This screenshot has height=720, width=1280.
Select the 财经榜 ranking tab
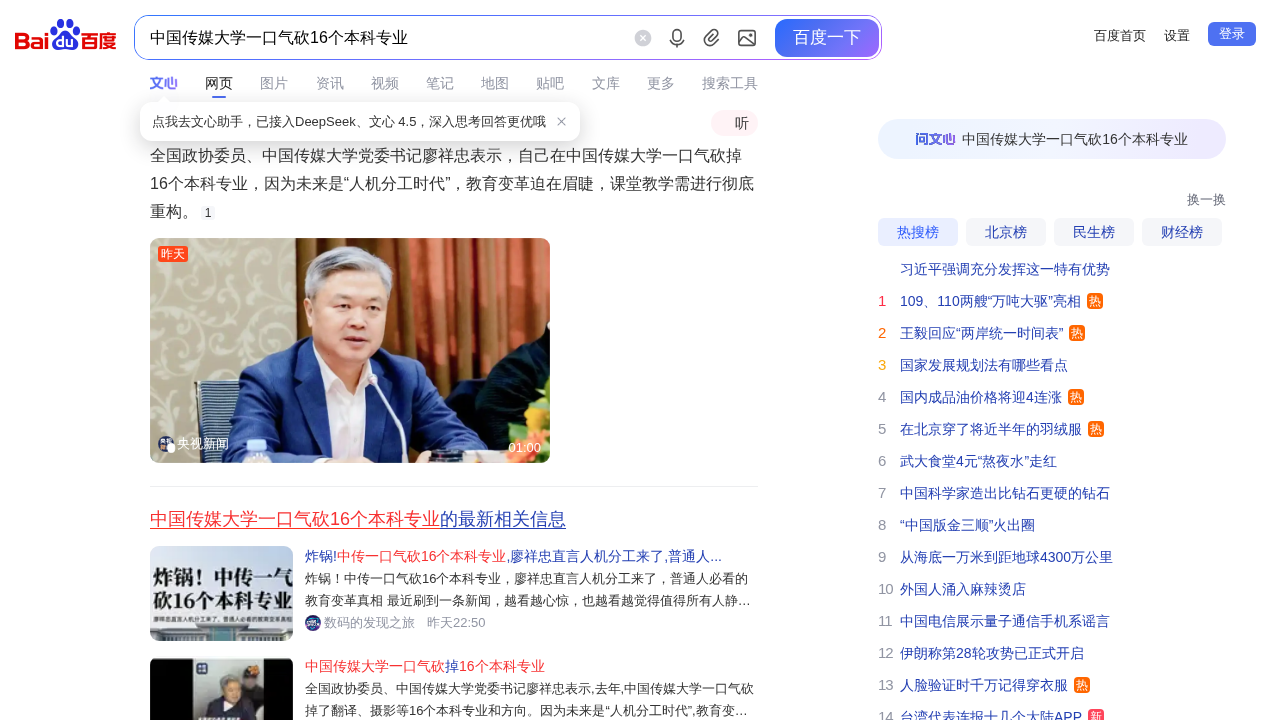[1181, 232]
